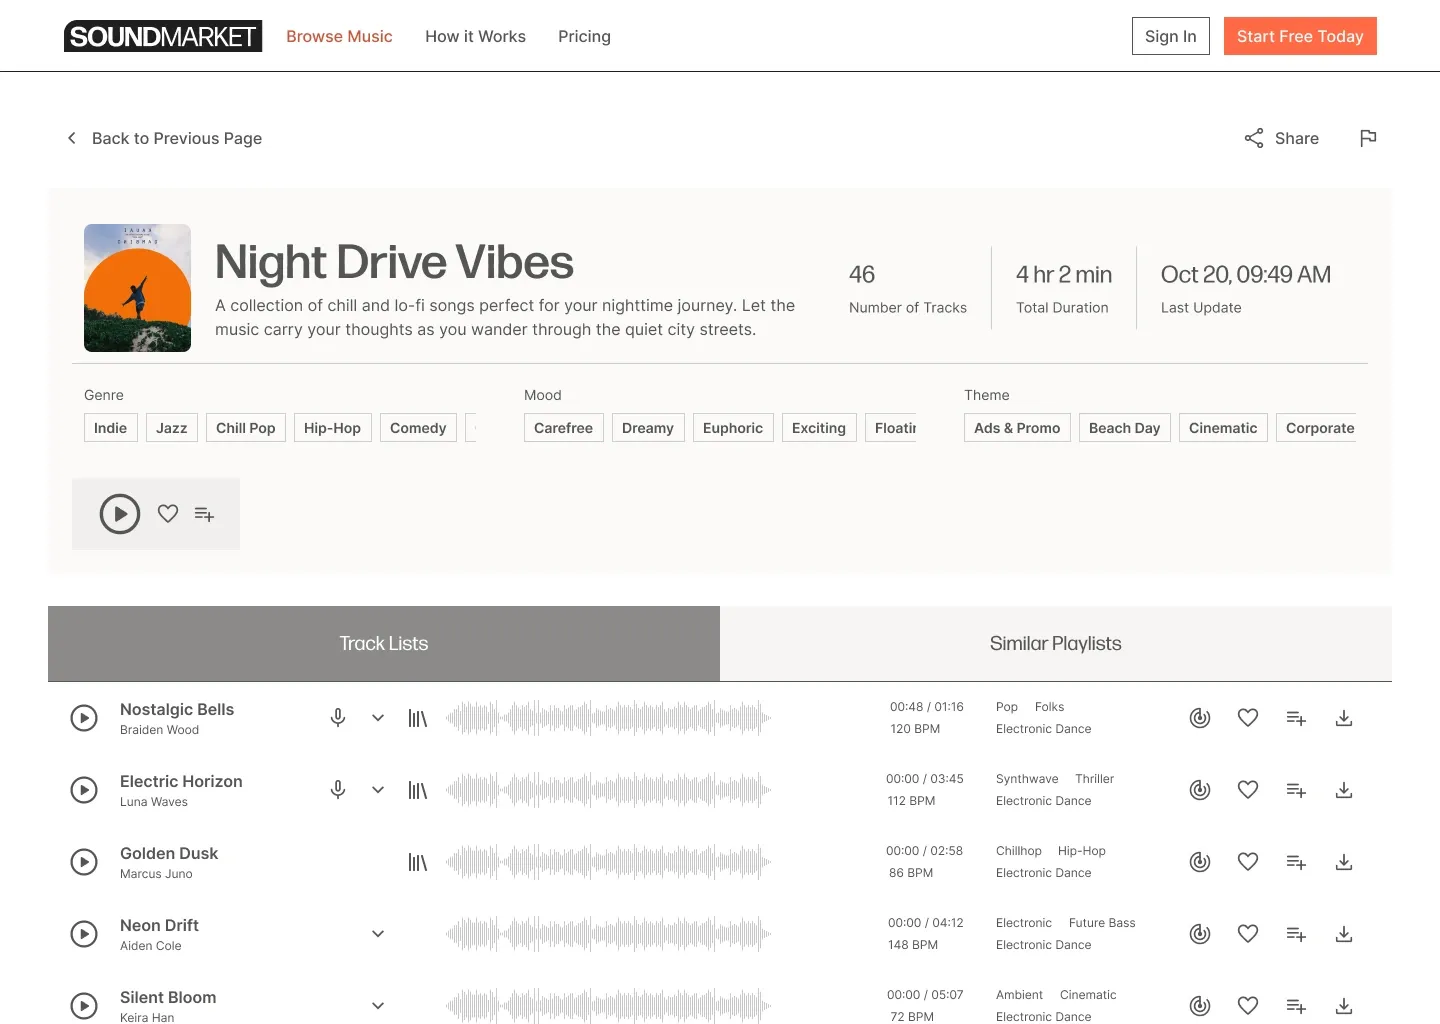Screen dimensions: 1440x1024
Task: Favorite Electric Horizon with heart
Action: [1248, 790]
